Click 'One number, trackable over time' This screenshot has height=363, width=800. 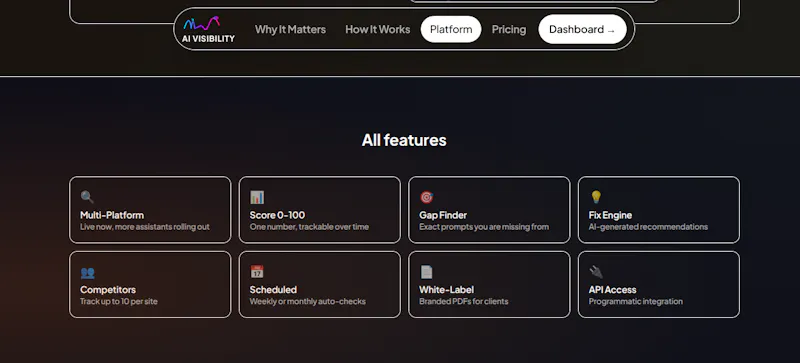[x=309, y=227]
